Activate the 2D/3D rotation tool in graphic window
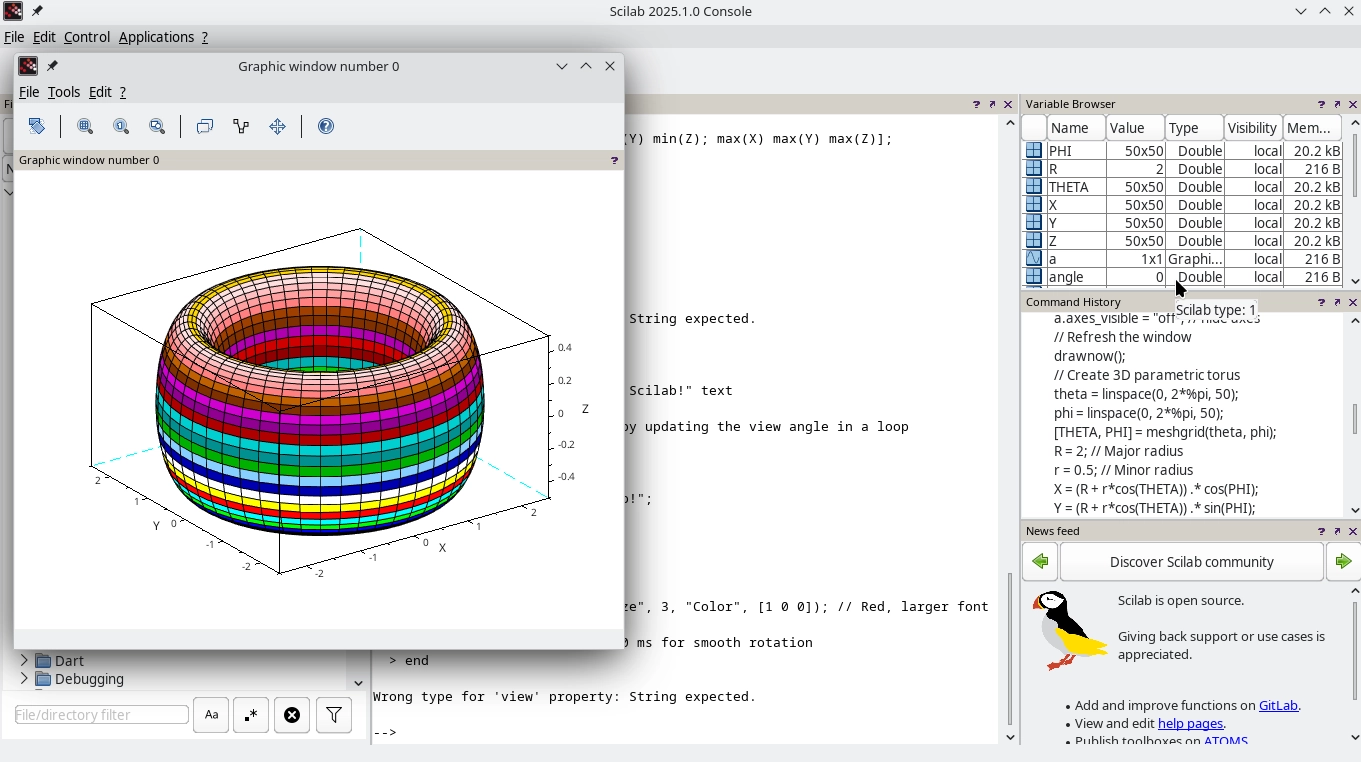 click(37, 127)
